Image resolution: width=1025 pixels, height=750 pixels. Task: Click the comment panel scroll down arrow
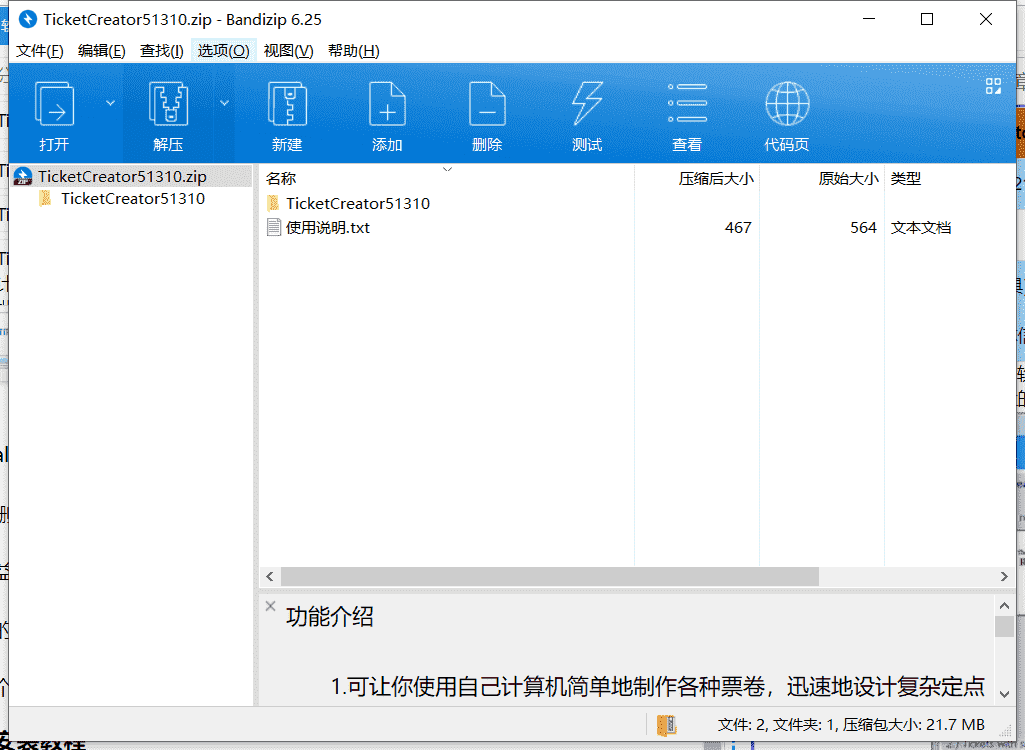pyautogui.click(x=1004, y=694)
